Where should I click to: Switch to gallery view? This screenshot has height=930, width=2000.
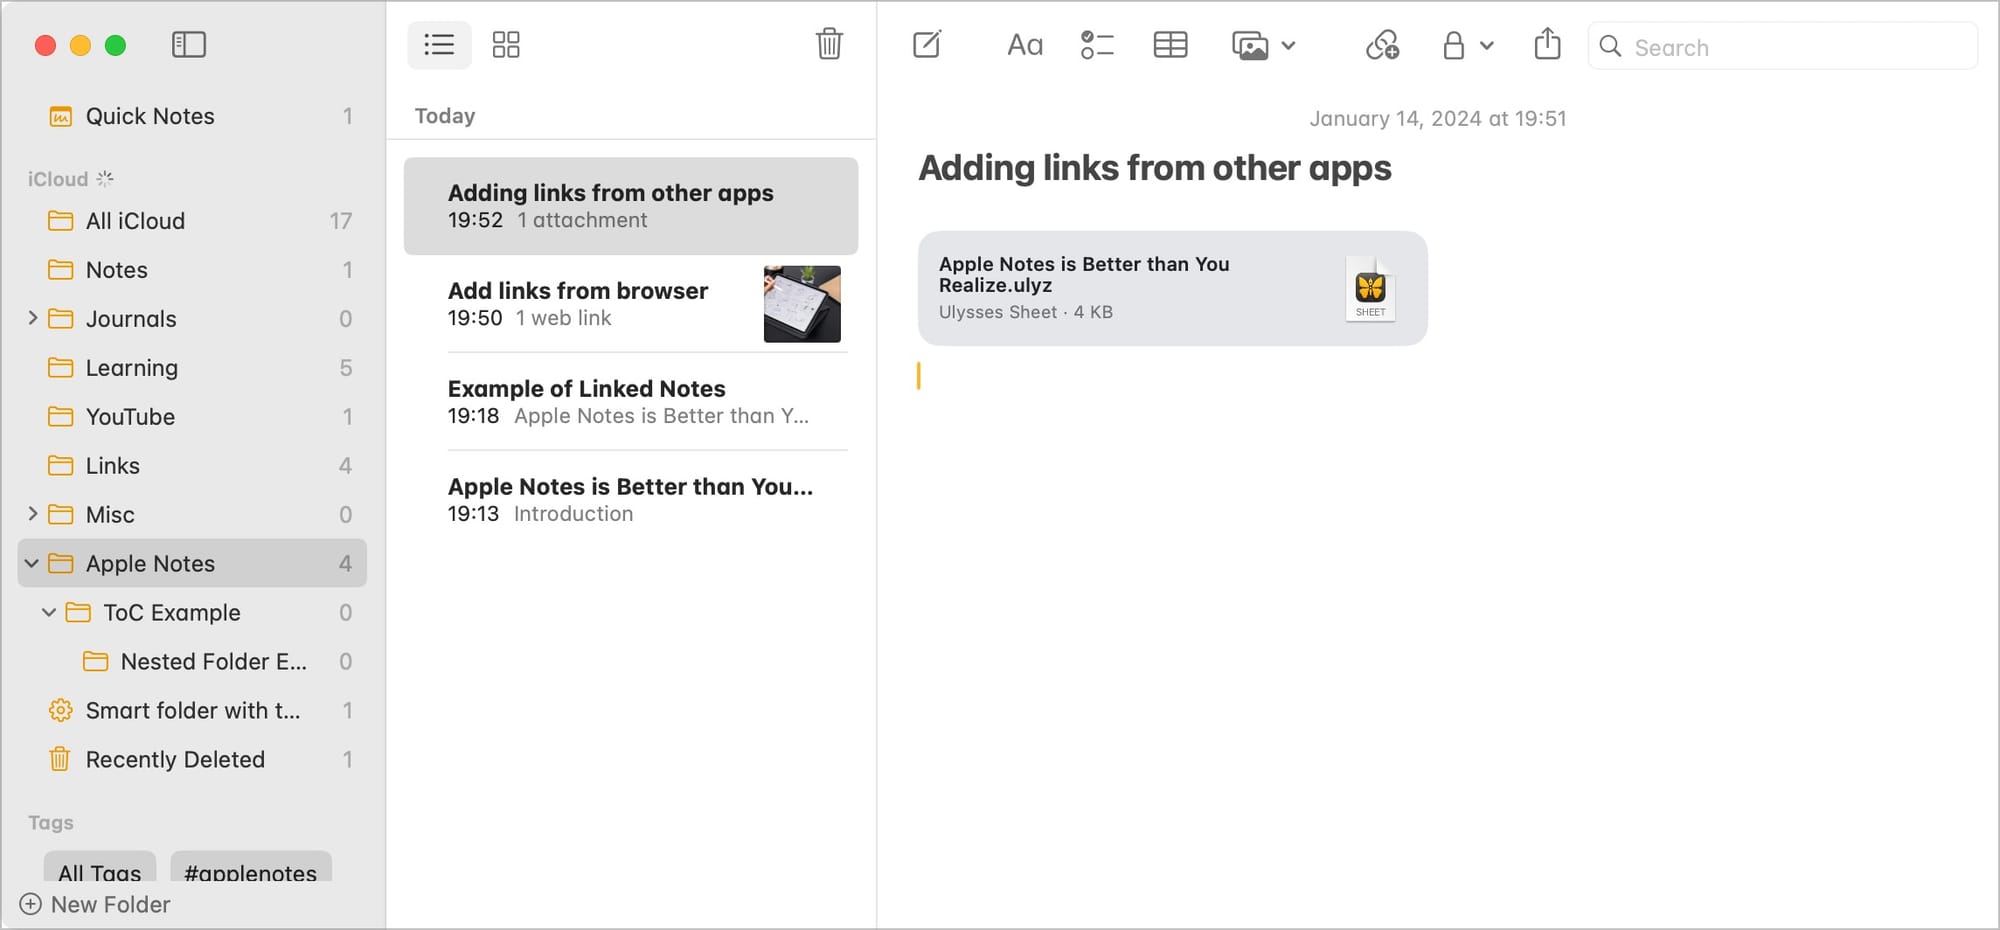click(x=506, y=45)
